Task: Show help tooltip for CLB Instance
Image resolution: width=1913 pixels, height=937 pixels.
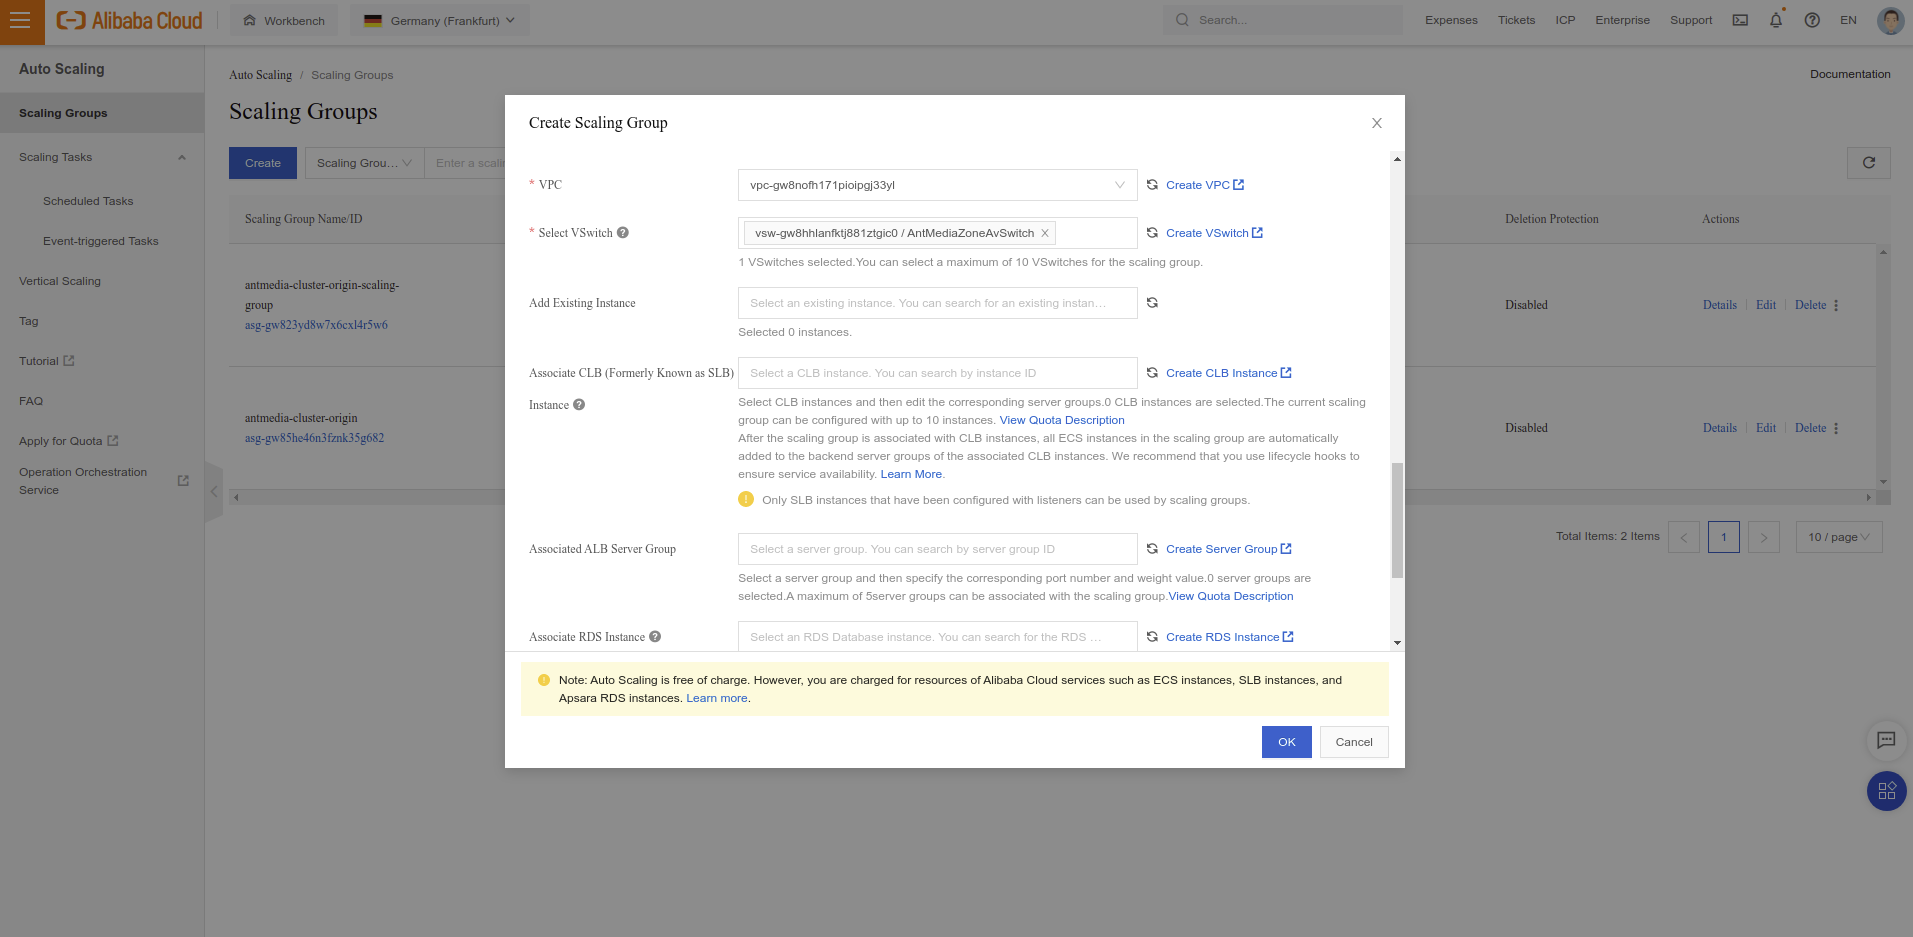Action: [x=579, y=405]
